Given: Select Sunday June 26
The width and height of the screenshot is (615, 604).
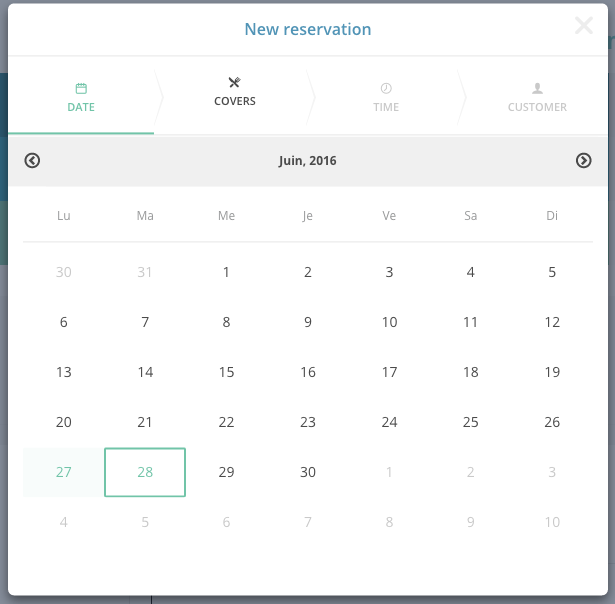Looking at the screenshot, I should coord(552,422).
